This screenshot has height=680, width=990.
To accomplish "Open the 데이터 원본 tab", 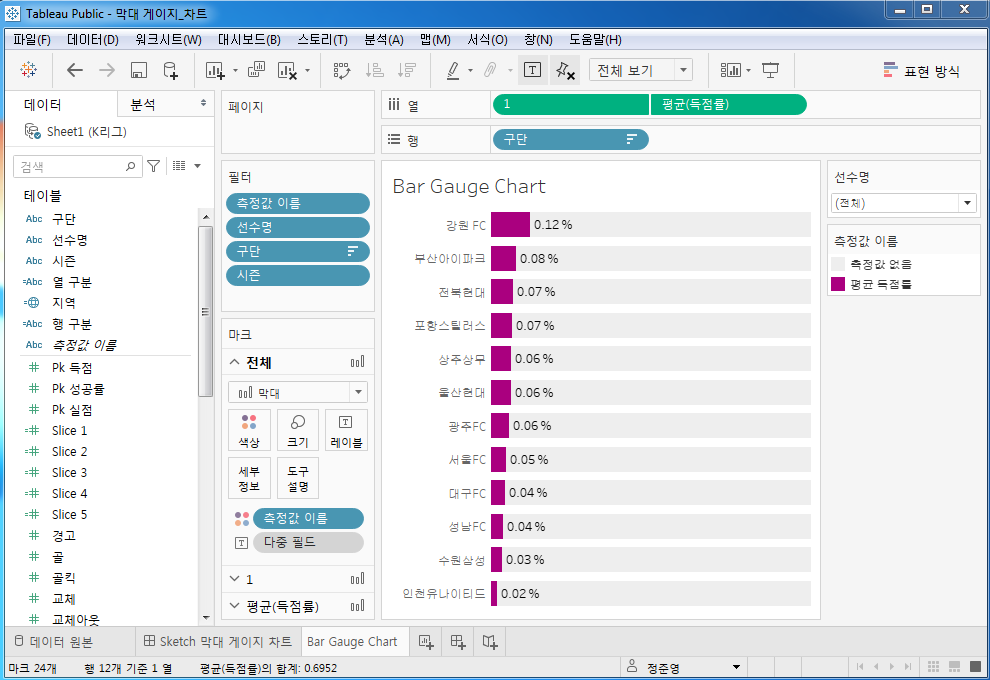I will (54, 641).
